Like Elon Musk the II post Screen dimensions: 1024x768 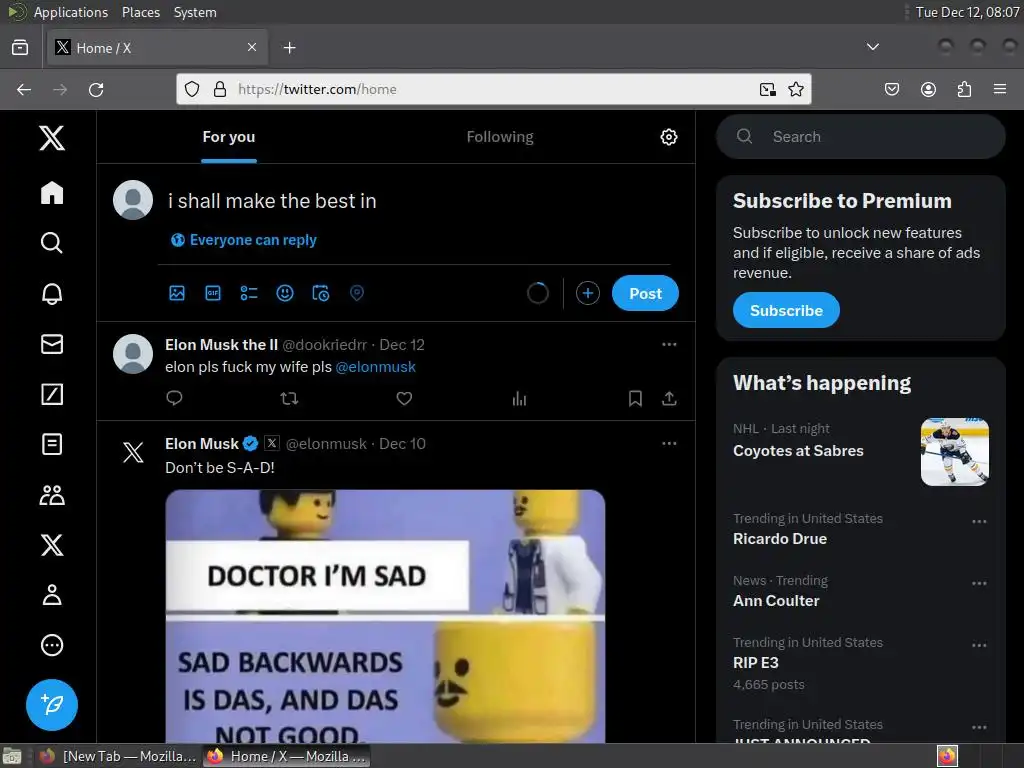point(404,398)
